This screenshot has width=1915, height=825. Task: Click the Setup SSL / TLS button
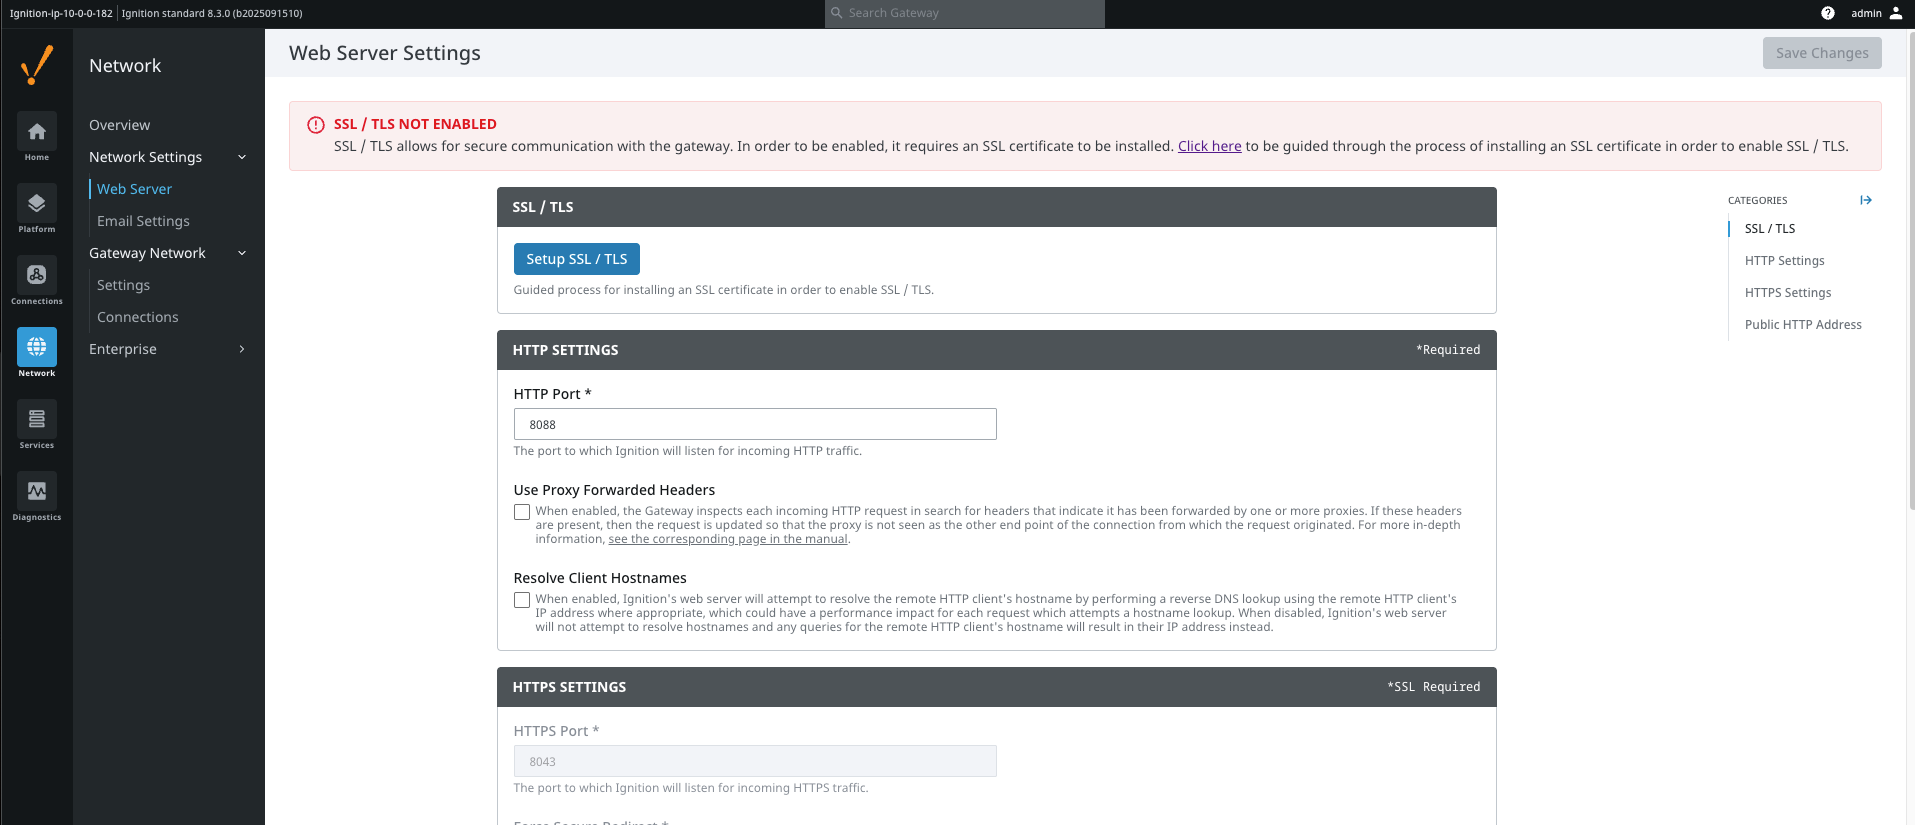(x=576, y=259)
